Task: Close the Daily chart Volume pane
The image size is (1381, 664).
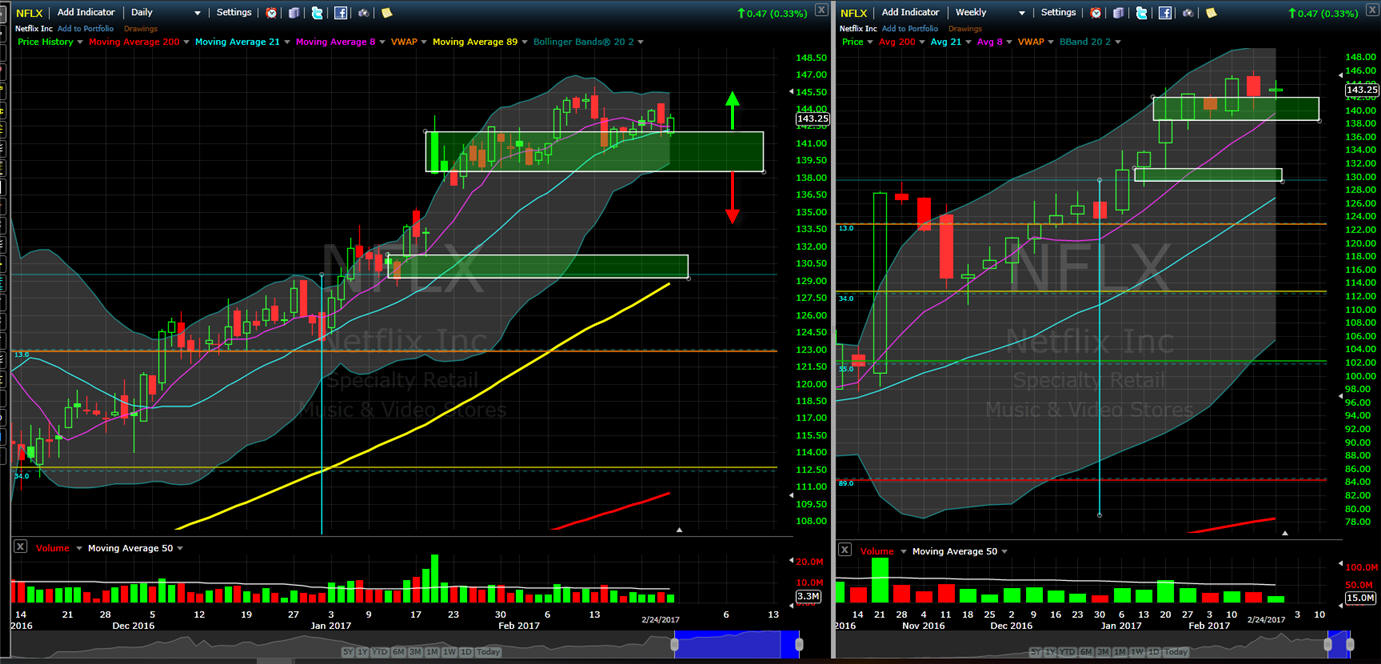Action: pos(21,548)
